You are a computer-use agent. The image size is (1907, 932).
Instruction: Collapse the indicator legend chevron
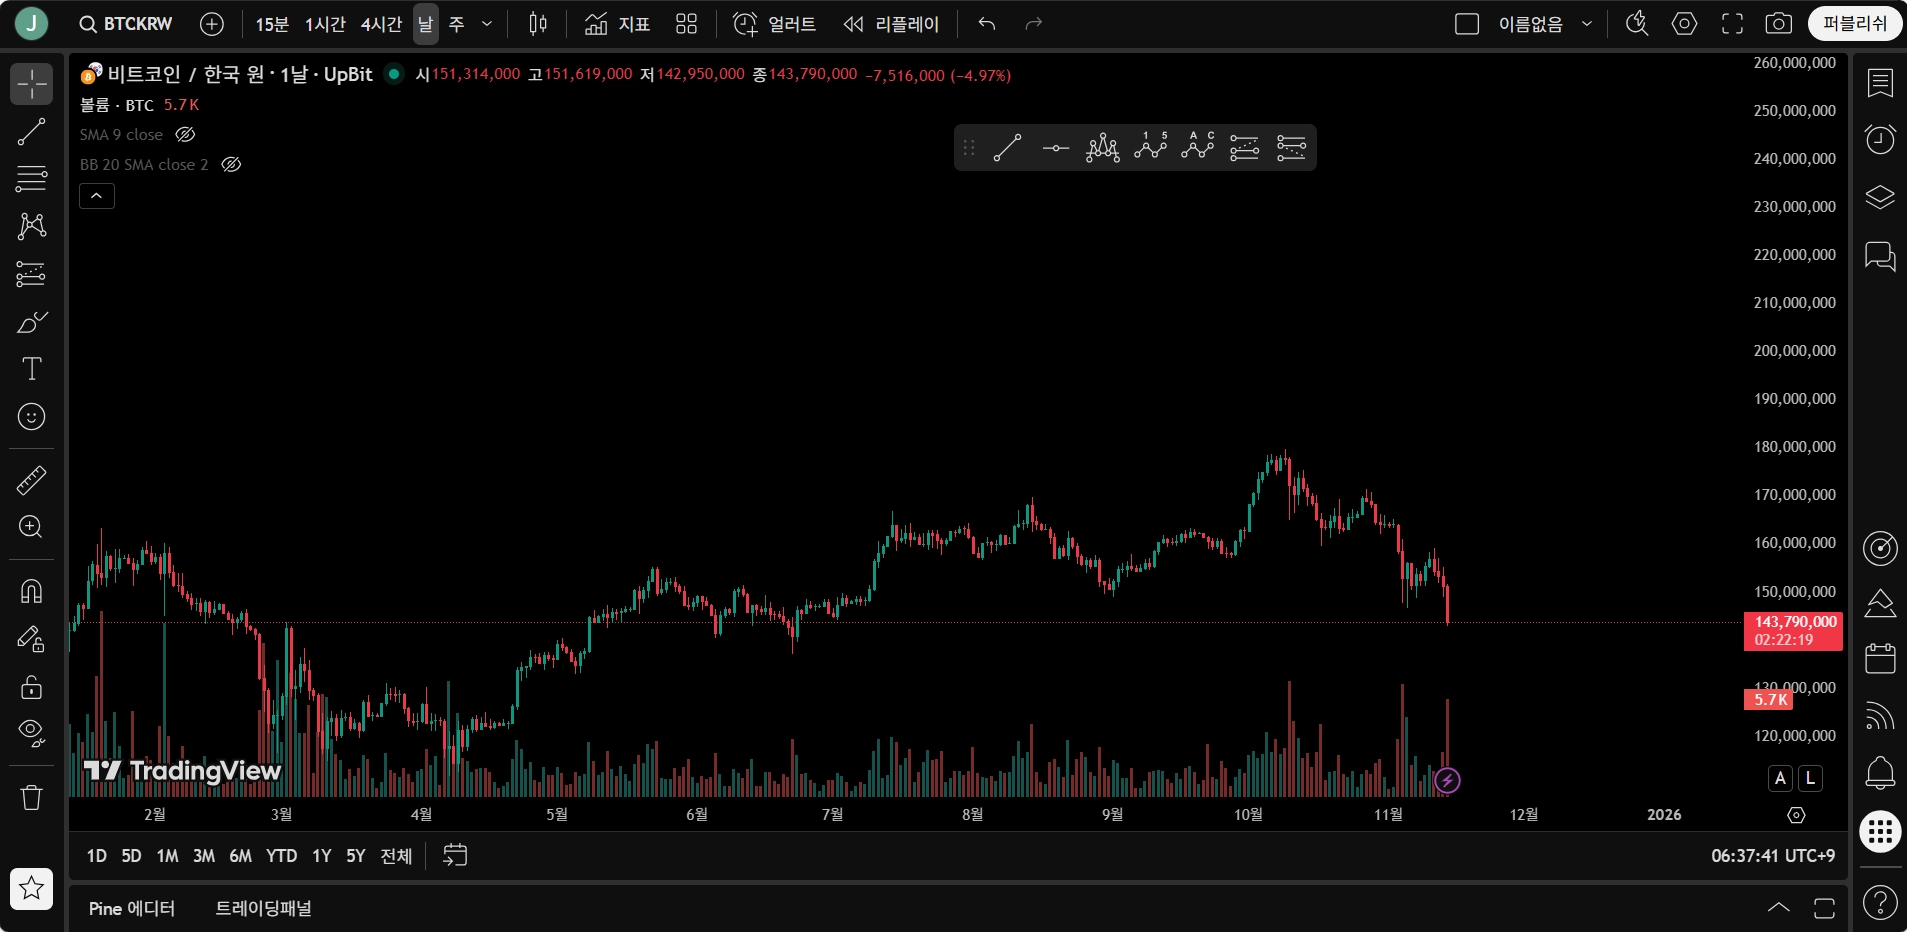[97, 196]
